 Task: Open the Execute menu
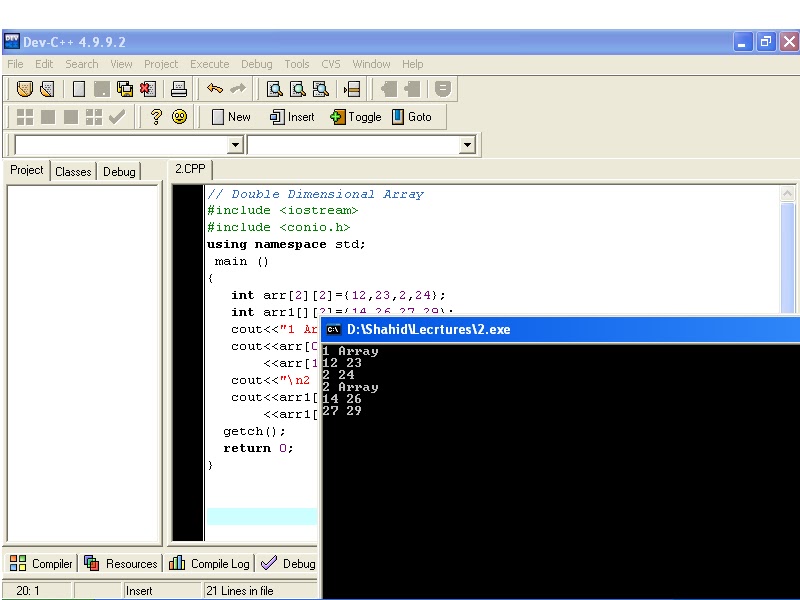[209, 63]
